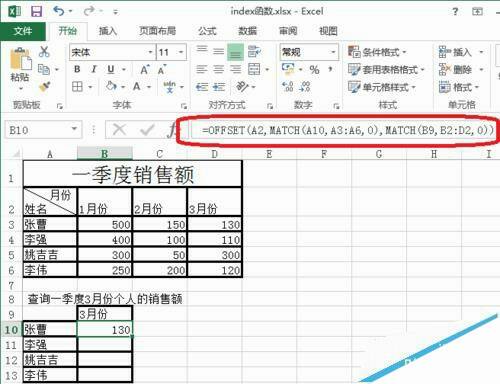Image resolution: width=500 pixels, height=384 pixels.
Task: Click the Copy icon under scissors
Action: (x=44, y=69)
